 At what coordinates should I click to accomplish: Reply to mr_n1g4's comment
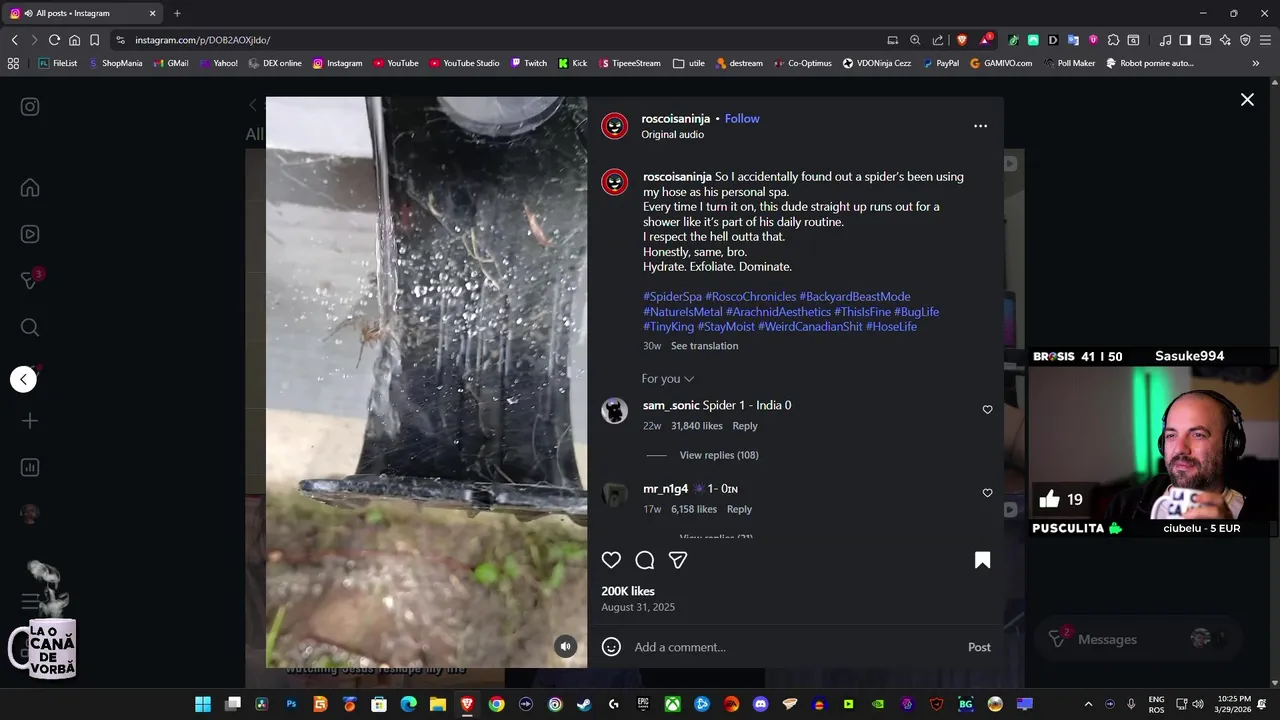739,509
